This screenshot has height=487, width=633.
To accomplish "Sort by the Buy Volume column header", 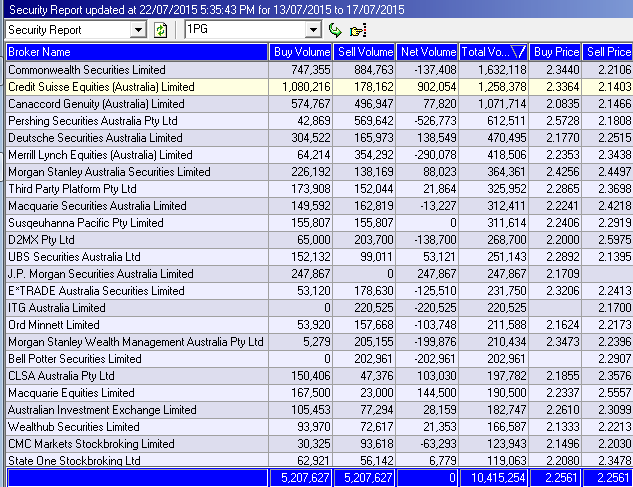I will click(301, 52).
